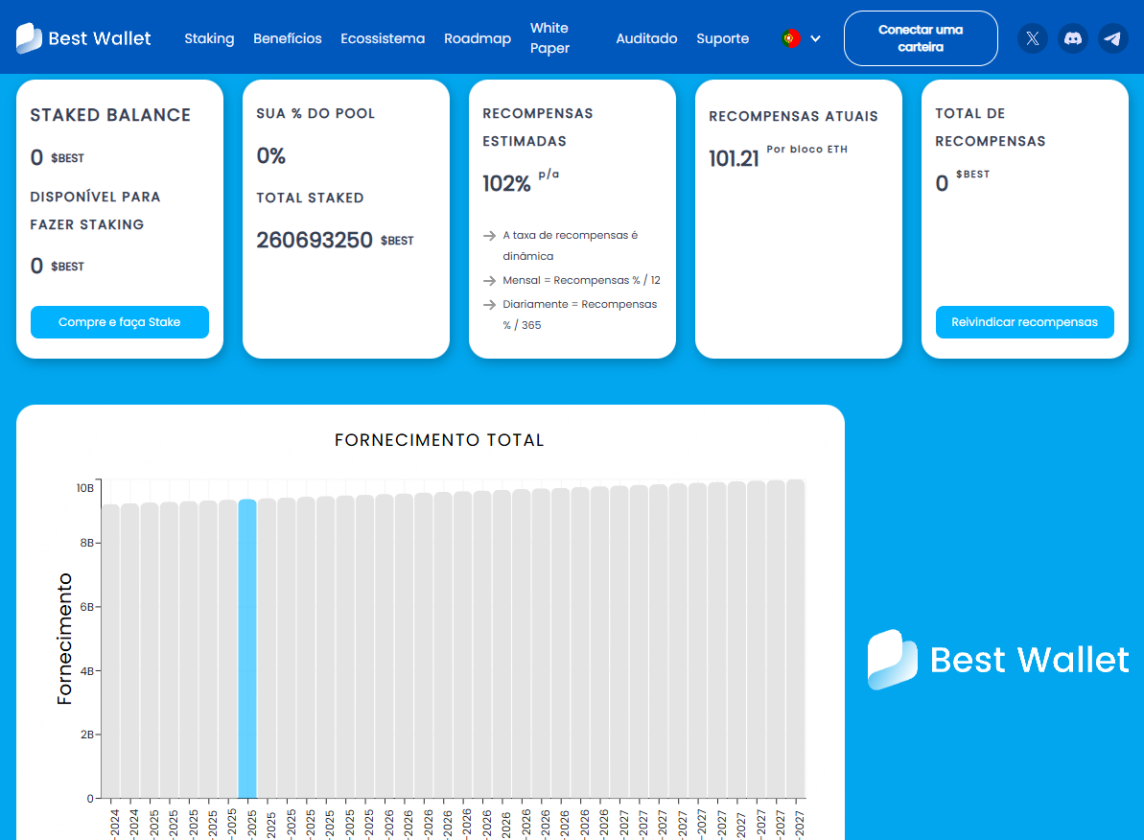Open the Telegram social icon
The image size is (1144, 840).
click(x=1113, y=39)
